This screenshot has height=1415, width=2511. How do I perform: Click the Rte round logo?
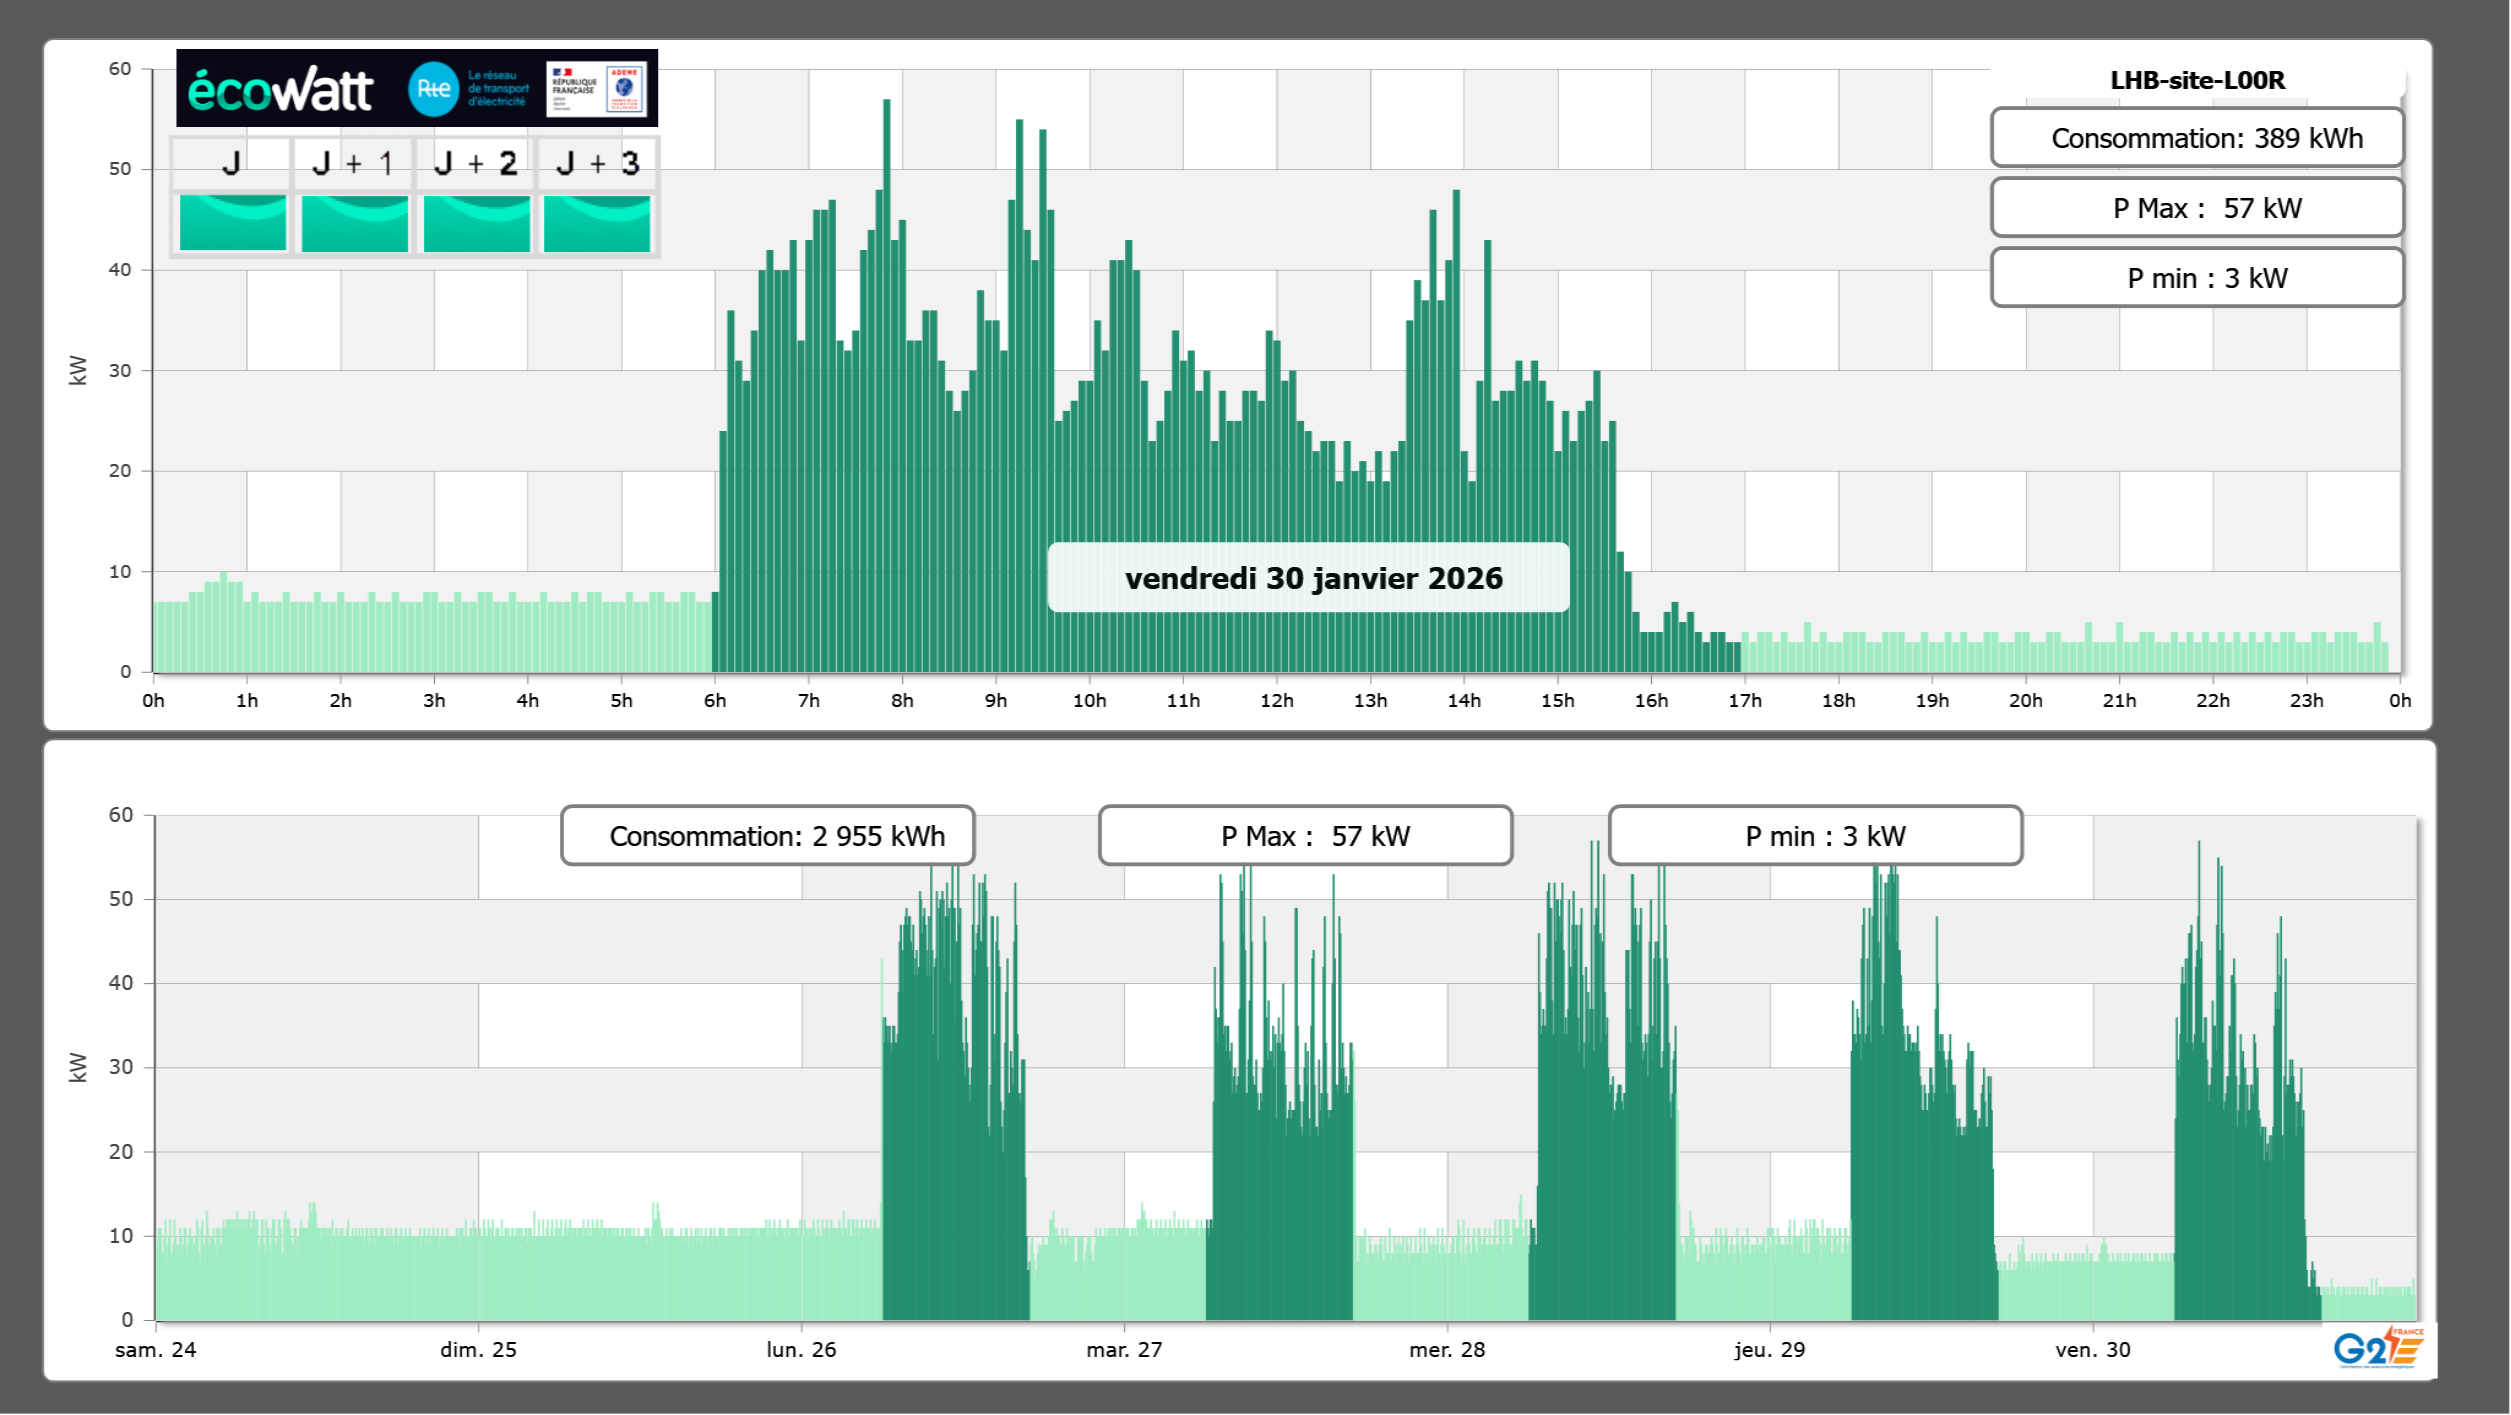[x=433, y=89]
